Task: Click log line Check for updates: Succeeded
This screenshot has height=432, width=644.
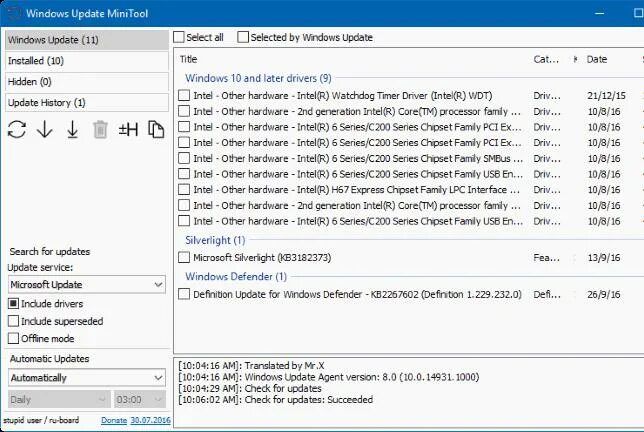Action: (x=275, y=400)
